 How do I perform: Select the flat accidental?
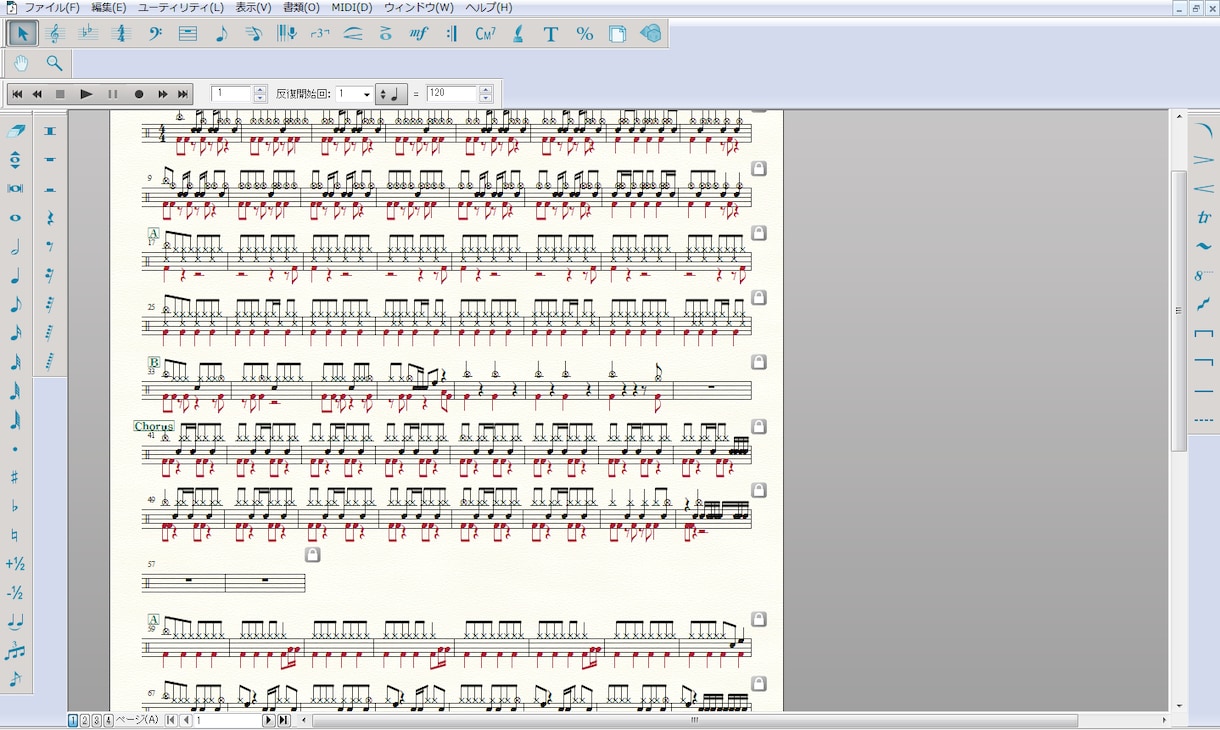point(15,507)
